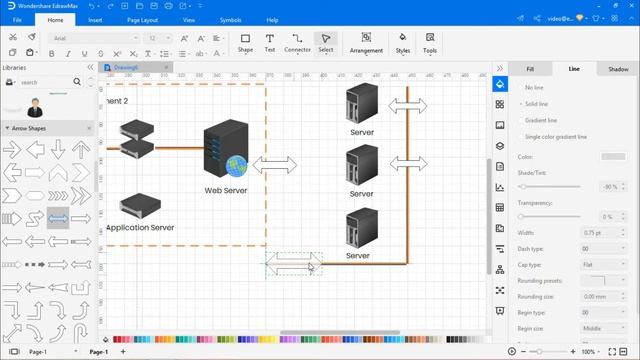Apply superscript formatting
The width and height of the screenshot is (640, 360).
(x=117, y=53)
